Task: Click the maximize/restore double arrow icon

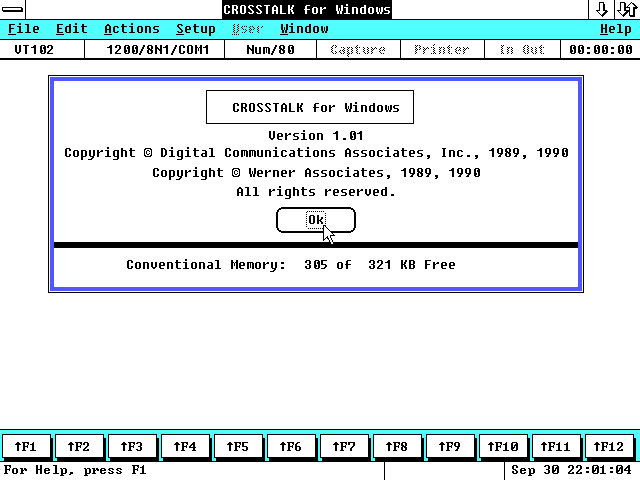Action: pos(627,9)
